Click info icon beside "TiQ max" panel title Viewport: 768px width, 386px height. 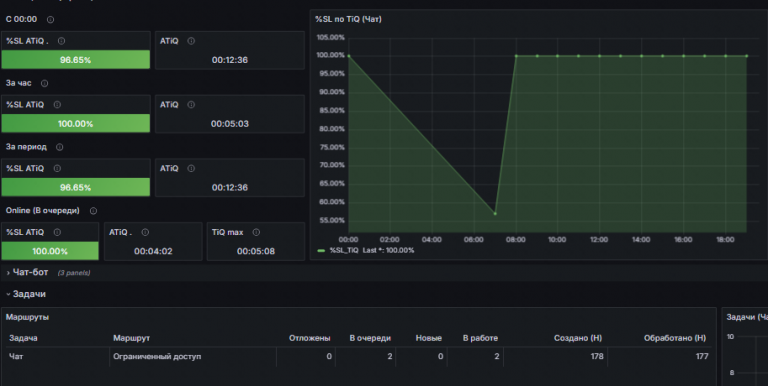click(x=256, y=232)
